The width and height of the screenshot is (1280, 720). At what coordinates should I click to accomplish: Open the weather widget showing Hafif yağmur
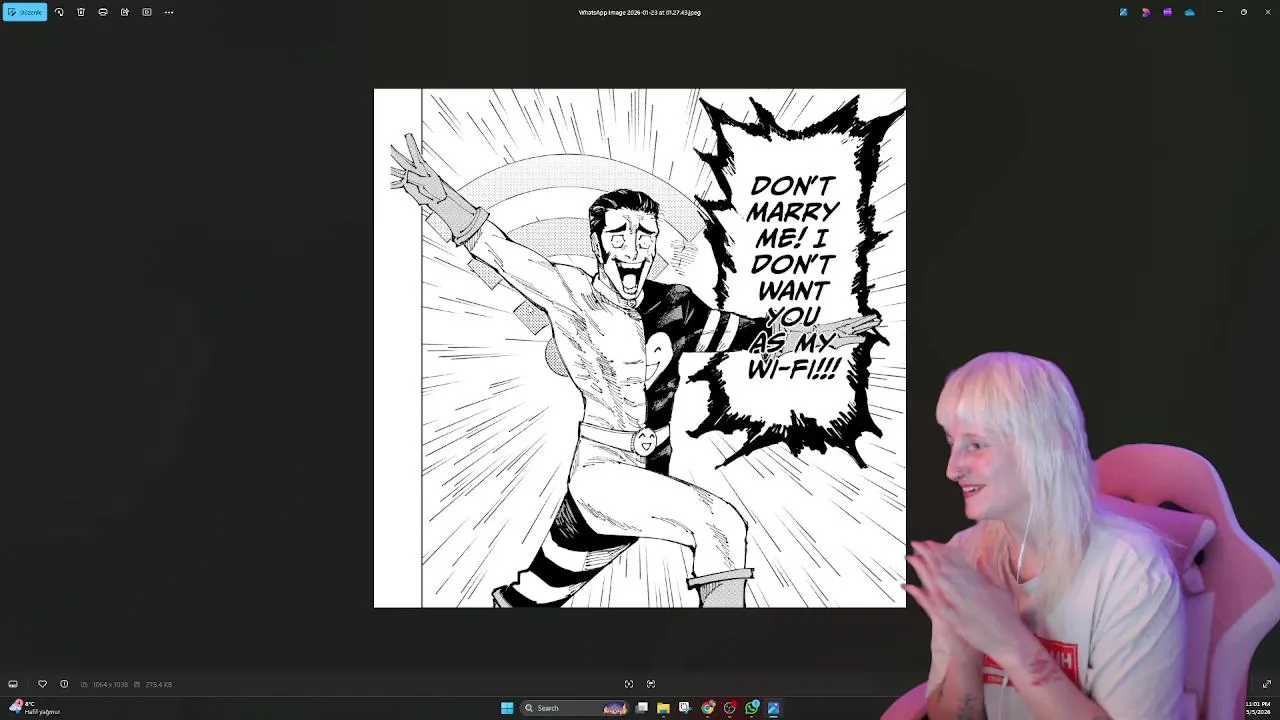(x=34, y=708)
